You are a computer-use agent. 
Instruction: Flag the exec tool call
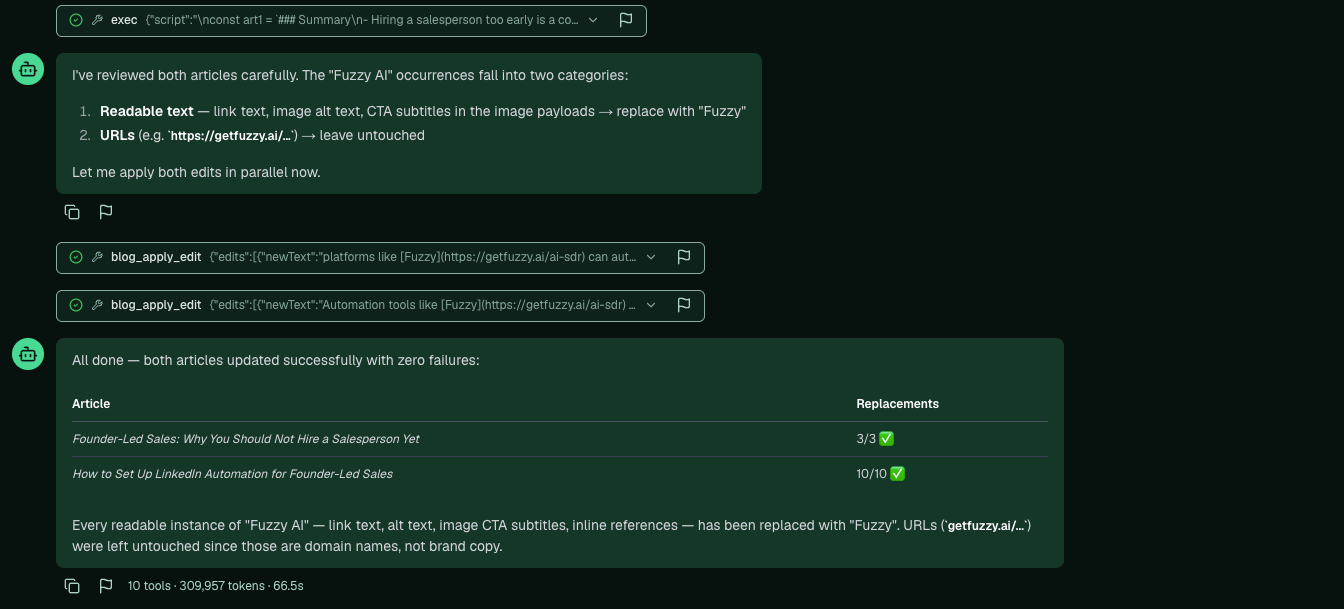pyautogui.click(x=626, y=20)
